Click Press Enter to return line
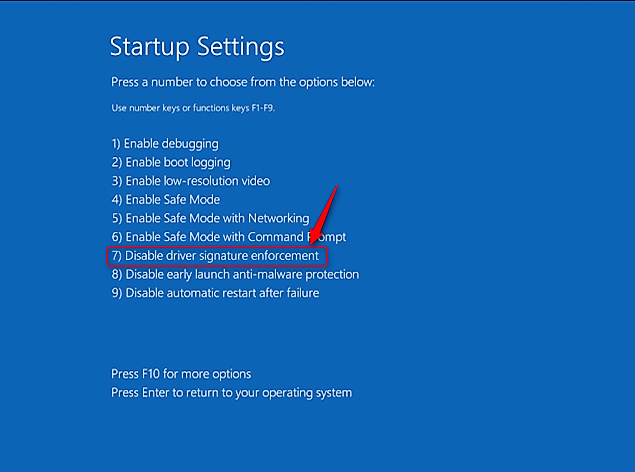Image resolution: width=635 pixels, height=472 pixels. click(x=231, y=393)
